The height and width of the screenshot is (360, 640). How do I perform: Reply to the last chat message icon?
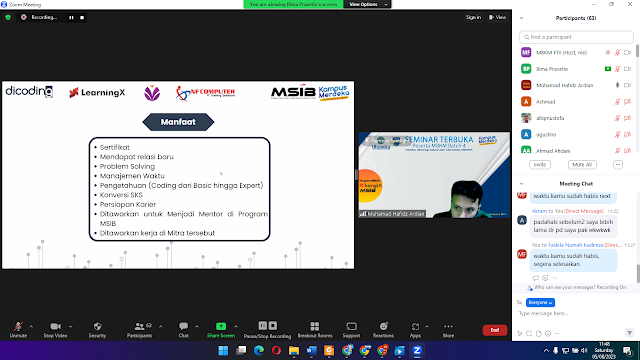pos(536,278)
